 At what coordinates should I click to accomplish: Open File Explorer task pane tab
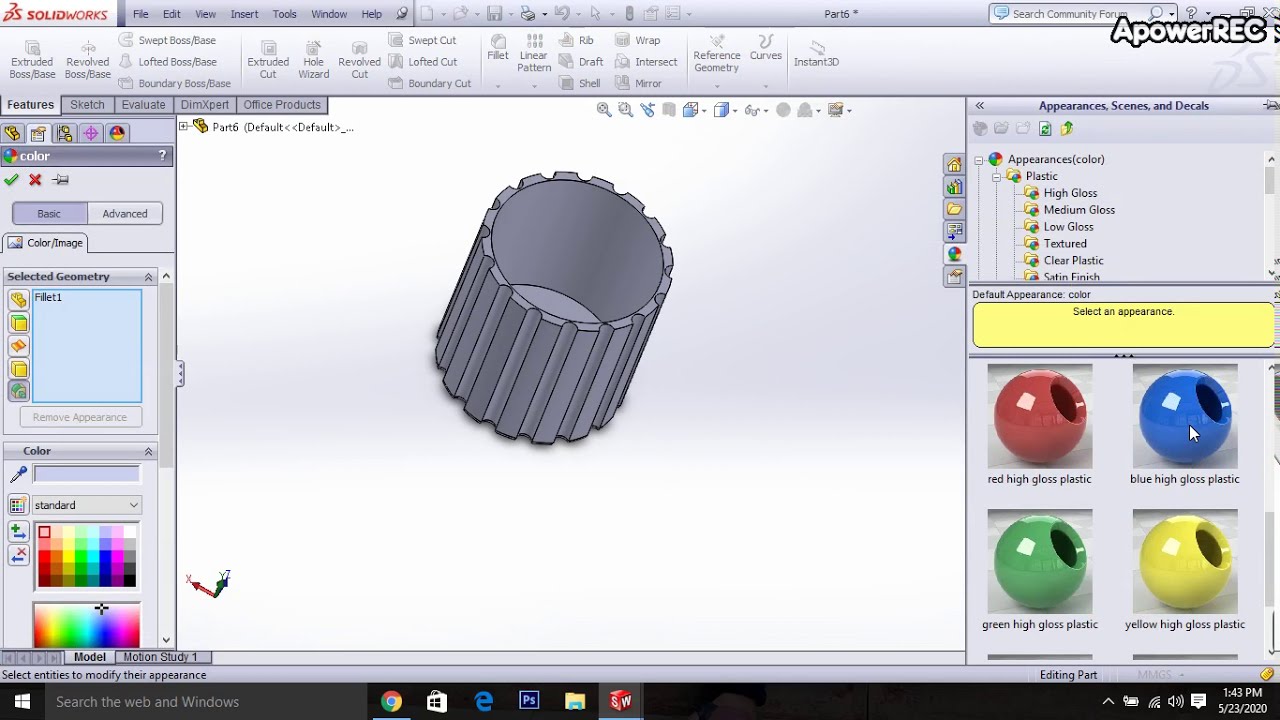point(954,209)
